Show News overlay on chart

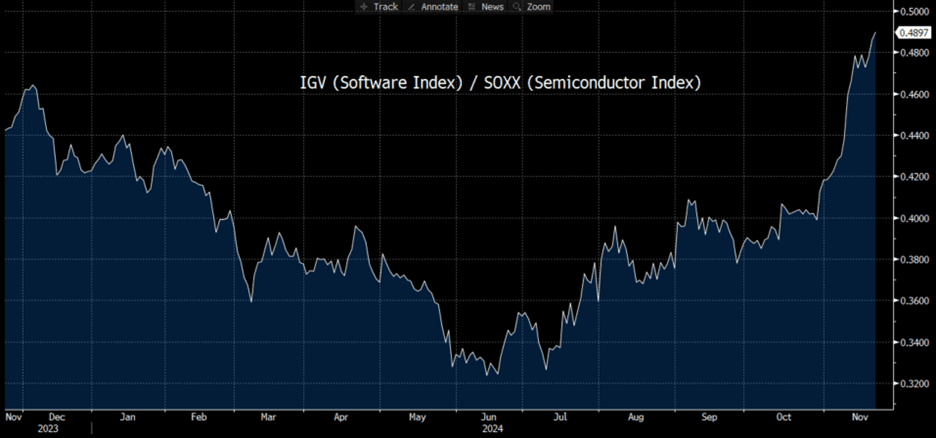(x=486, y=7)
